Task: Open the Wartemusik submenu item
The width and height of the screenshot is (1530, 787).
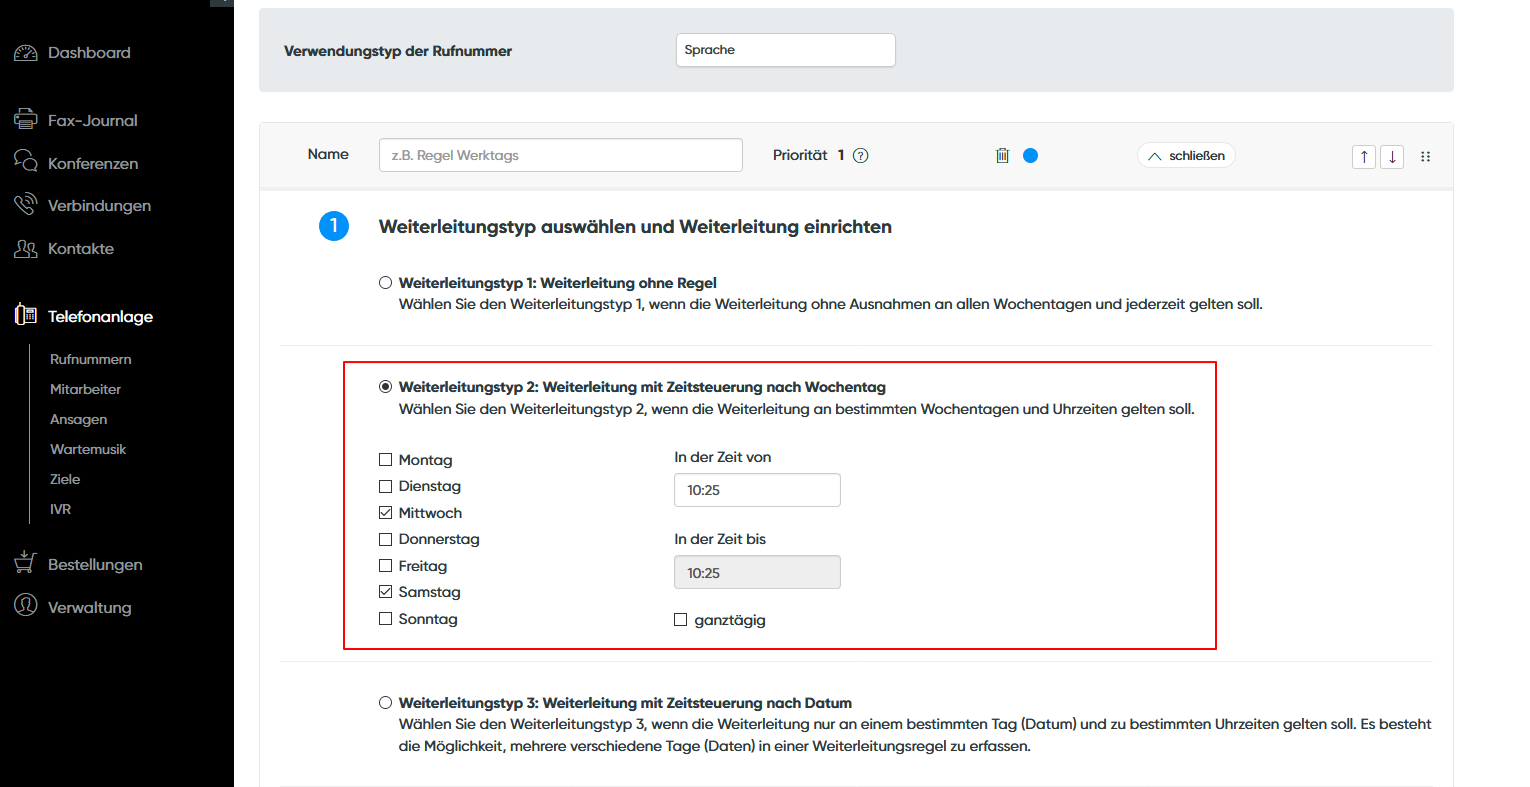Action: tap(88, 449)
